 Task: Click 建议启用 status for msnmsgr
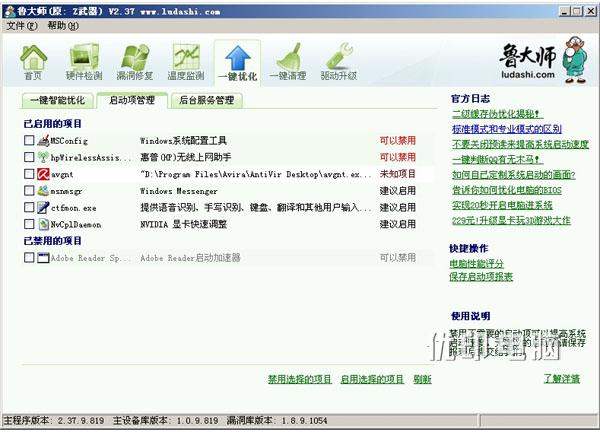[398, 191]
